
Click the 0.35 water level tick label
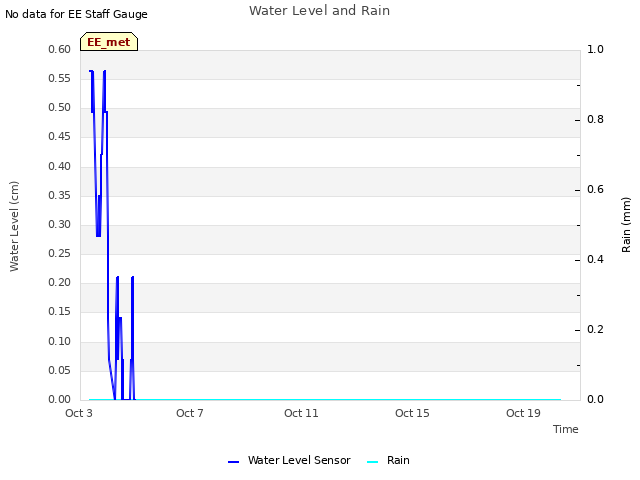60,195
